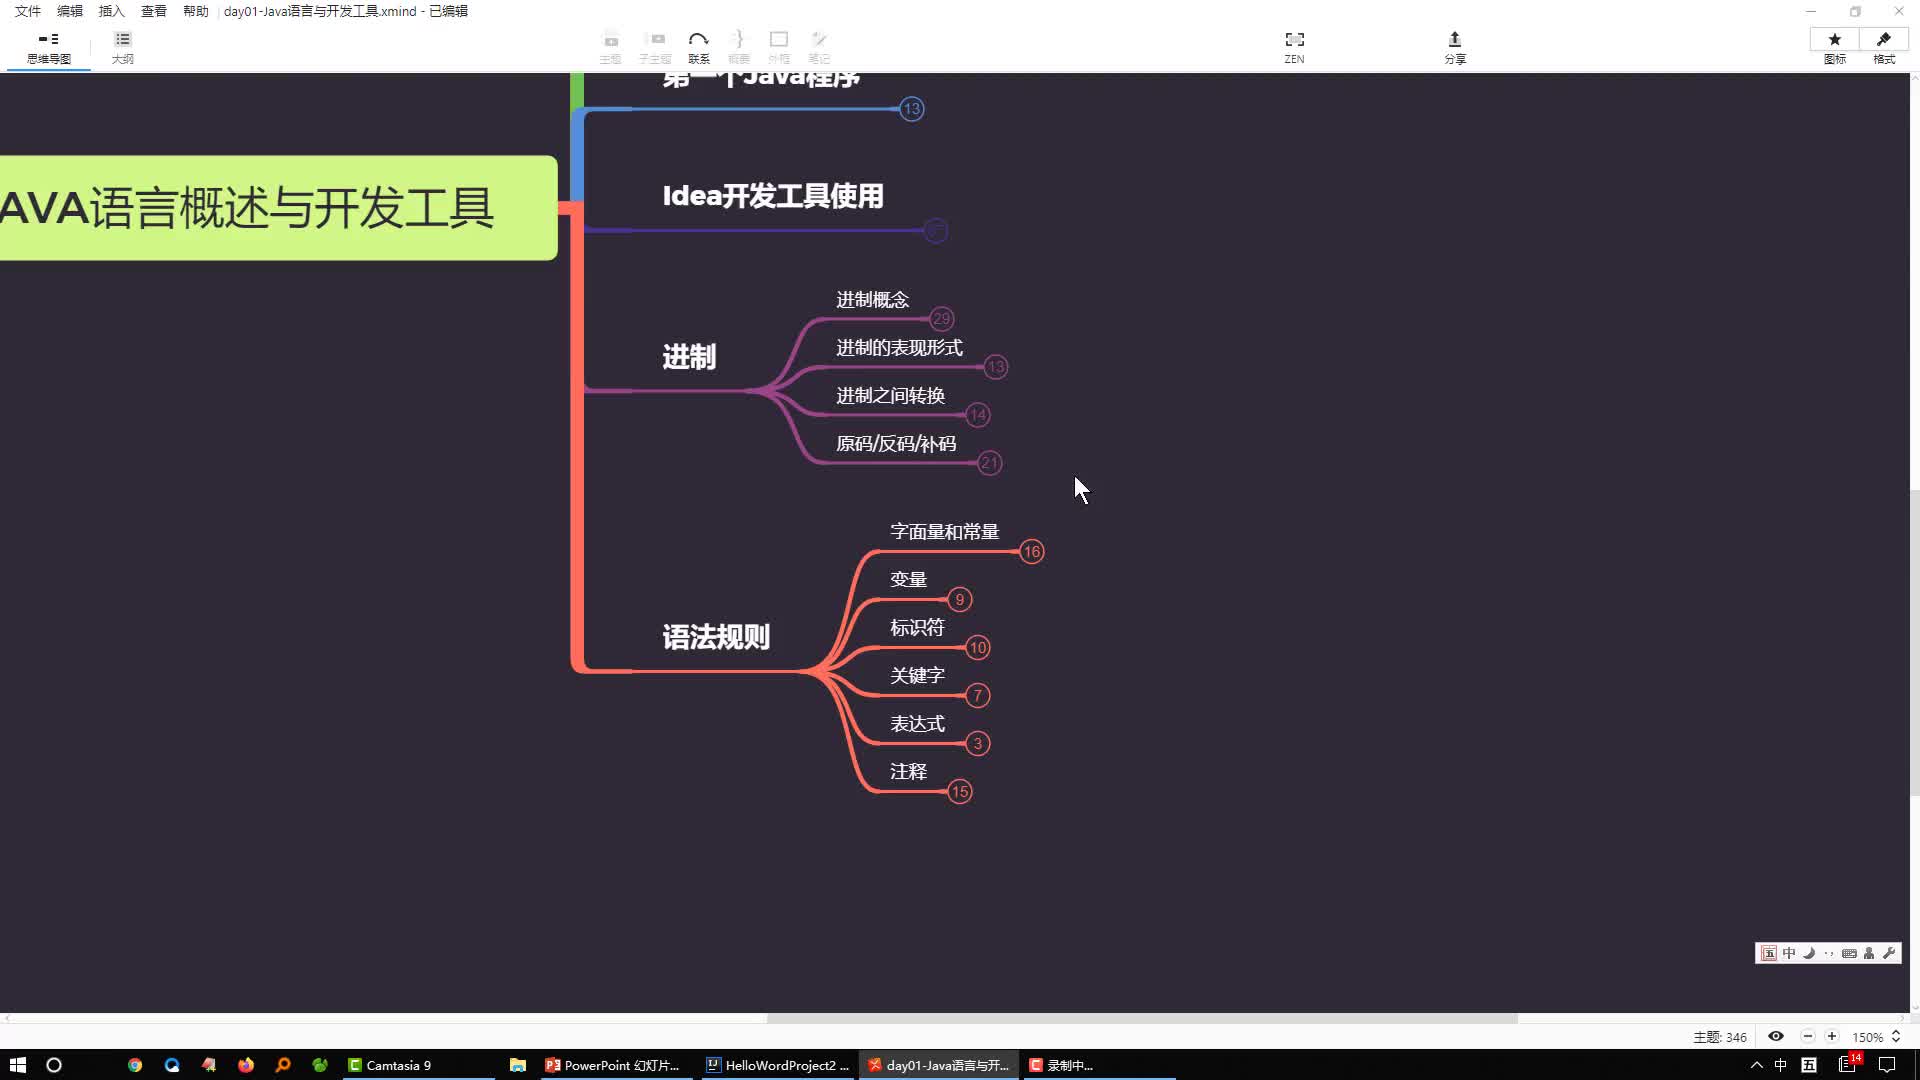Select the 字面量和常量 subtopic

[945, 532]
